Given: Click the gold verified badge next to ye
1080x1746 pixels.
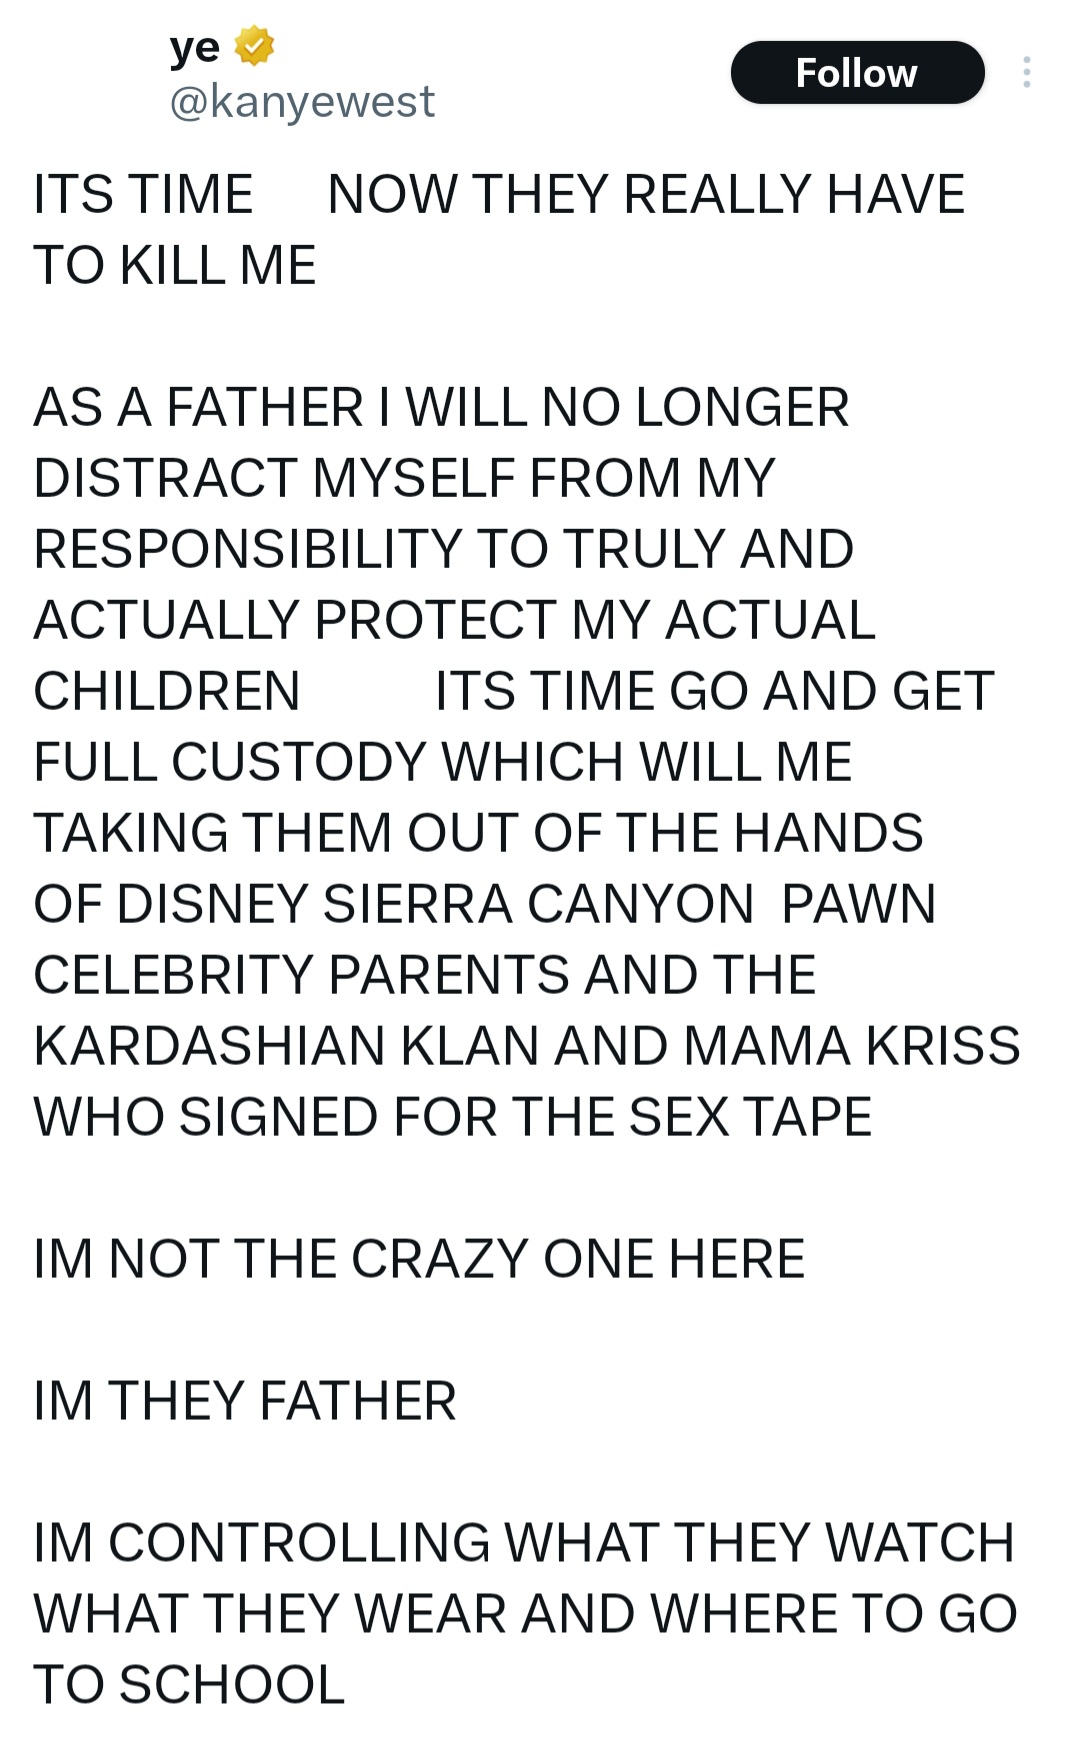Looking at the screenshot, I should point(254,46).
